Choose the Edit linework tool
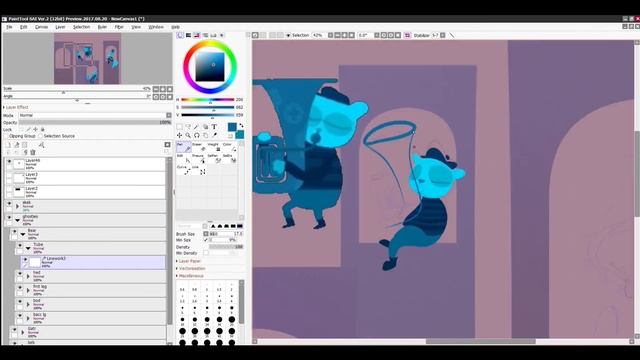Image resolution: width=640 pixels, height=360 pixels. pos(184,158)
